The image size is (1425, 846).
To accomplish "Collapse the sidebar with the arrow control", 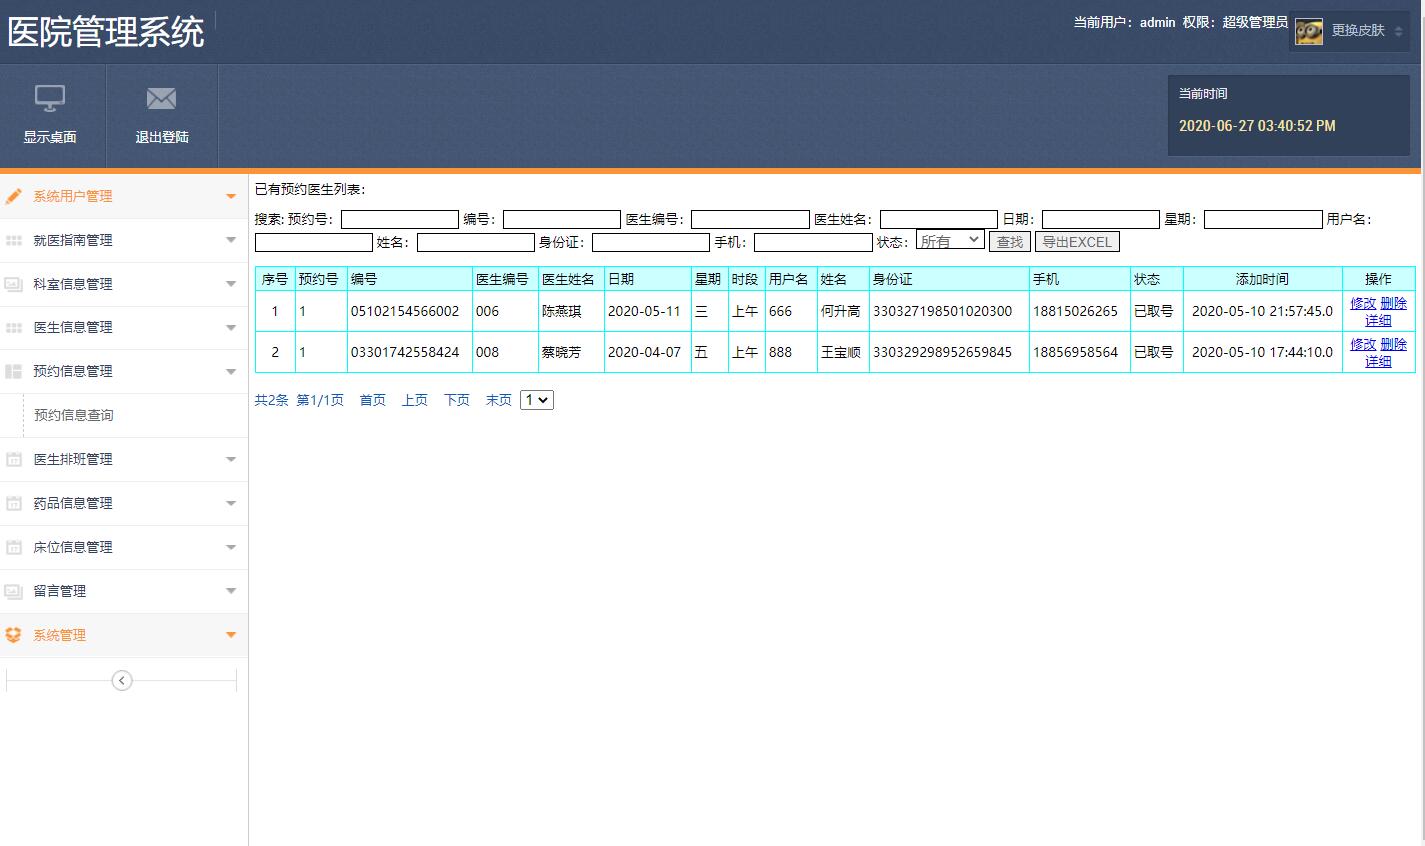I will coord(121,680).
